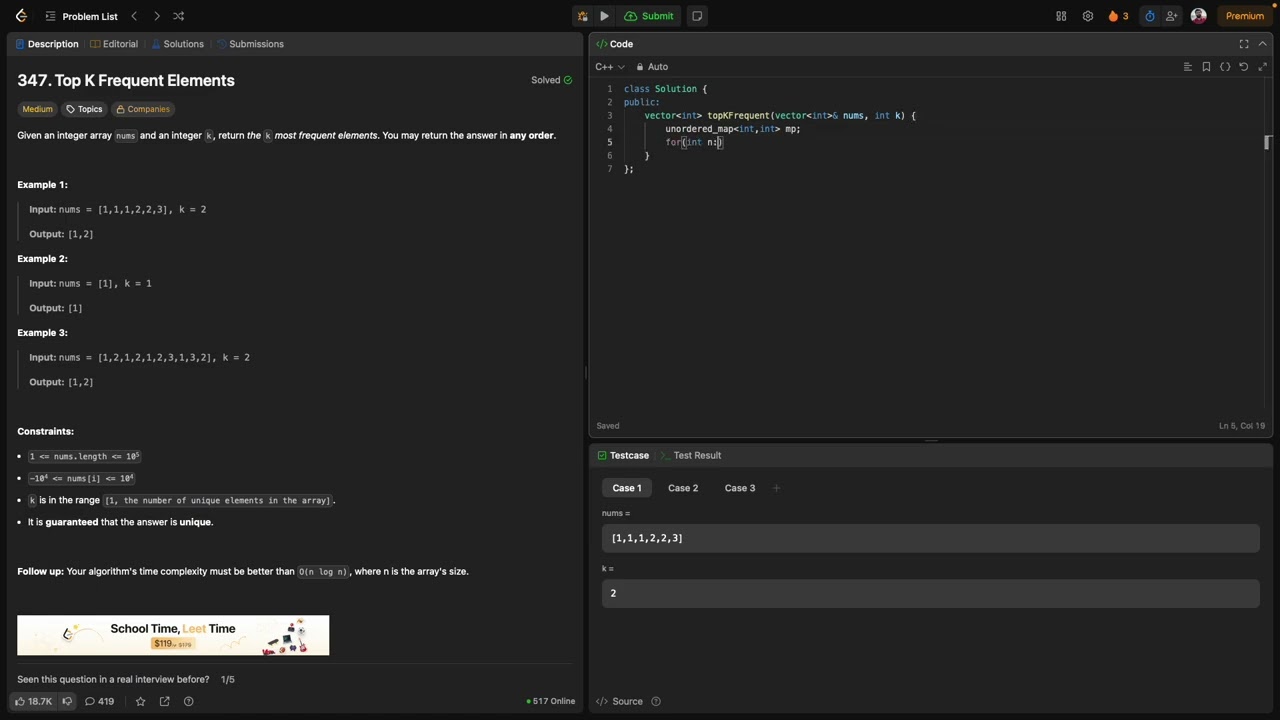Screen dimensions: 1280x720
Task: Select Case 3 testcase
Action: coord(740,488)
